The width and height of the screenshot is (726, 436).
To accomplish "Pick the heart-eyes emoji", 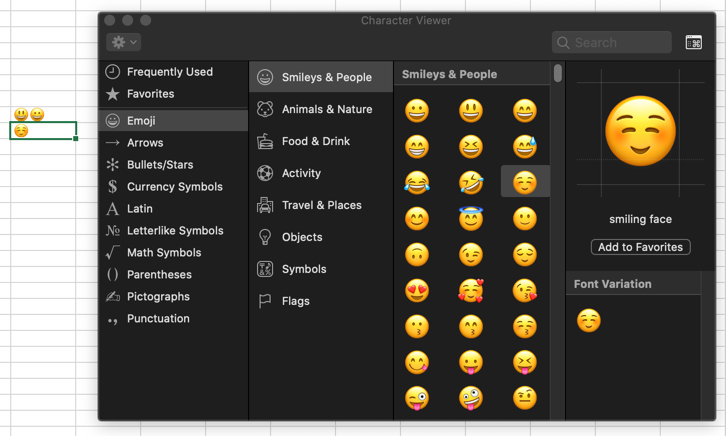I will tap(417, 290).
